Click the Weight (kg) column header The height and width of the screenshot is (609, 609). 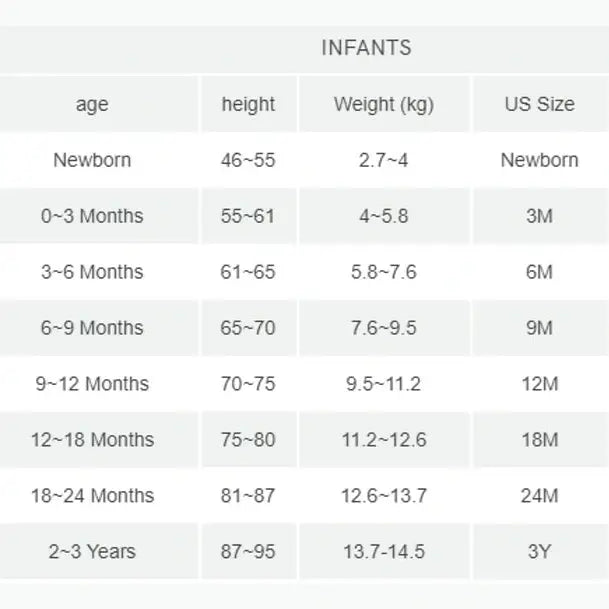tap(384, 104)
